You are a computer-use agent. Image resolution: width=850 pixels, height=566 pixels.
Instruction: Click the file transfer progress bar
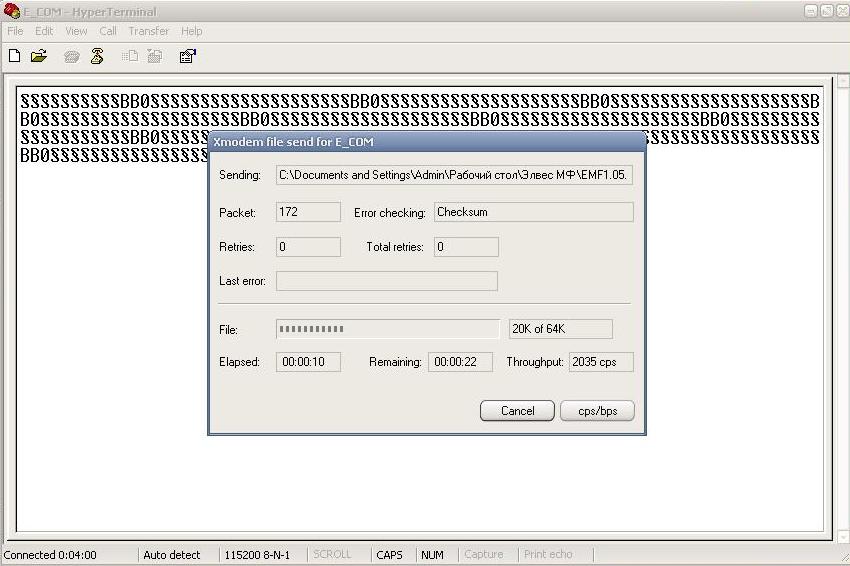388,329
